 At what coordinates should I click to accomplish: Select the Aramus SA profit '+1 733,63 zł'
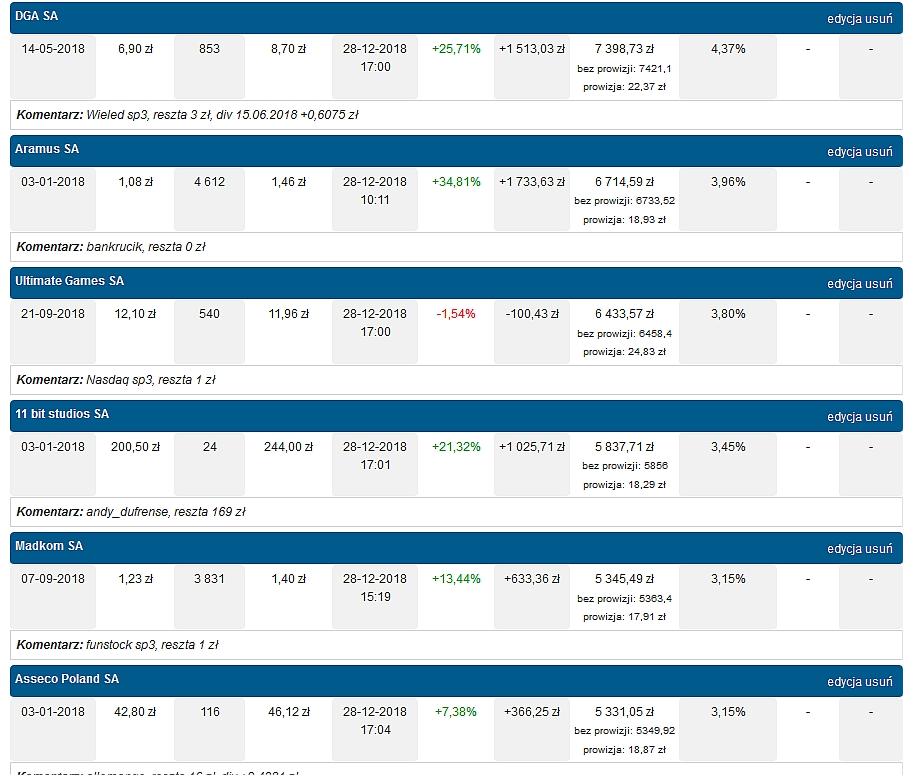[532, 182]
